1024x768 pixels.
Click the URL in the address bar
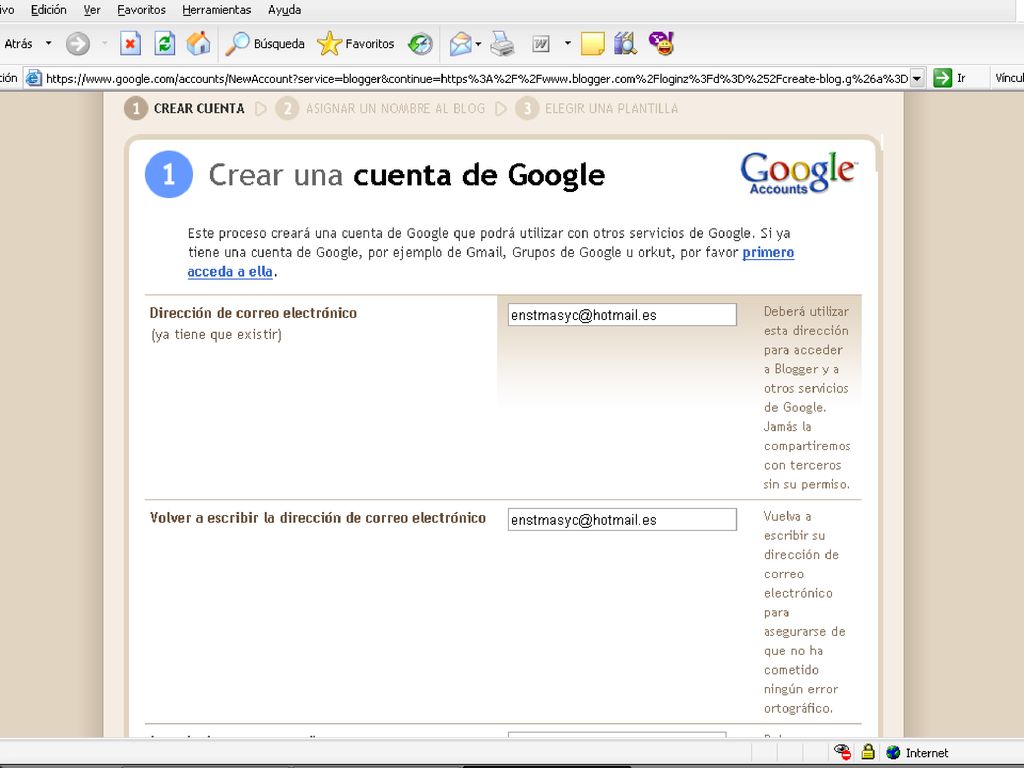pyautogui.click(x=477, y=78)
